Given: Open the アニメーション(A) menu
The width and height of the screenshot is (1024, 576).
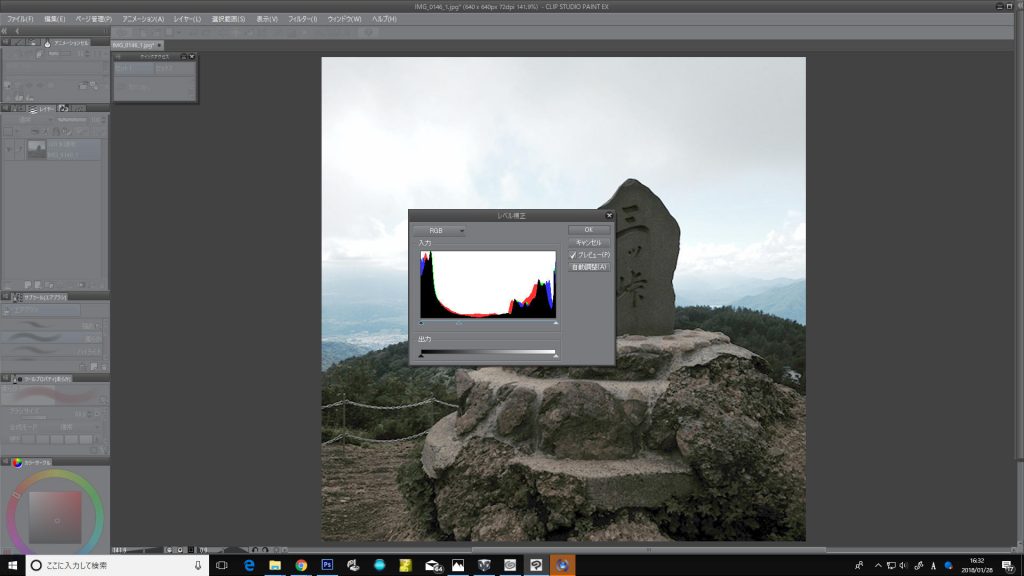Looking at the screenshot, I should (143, 20).
